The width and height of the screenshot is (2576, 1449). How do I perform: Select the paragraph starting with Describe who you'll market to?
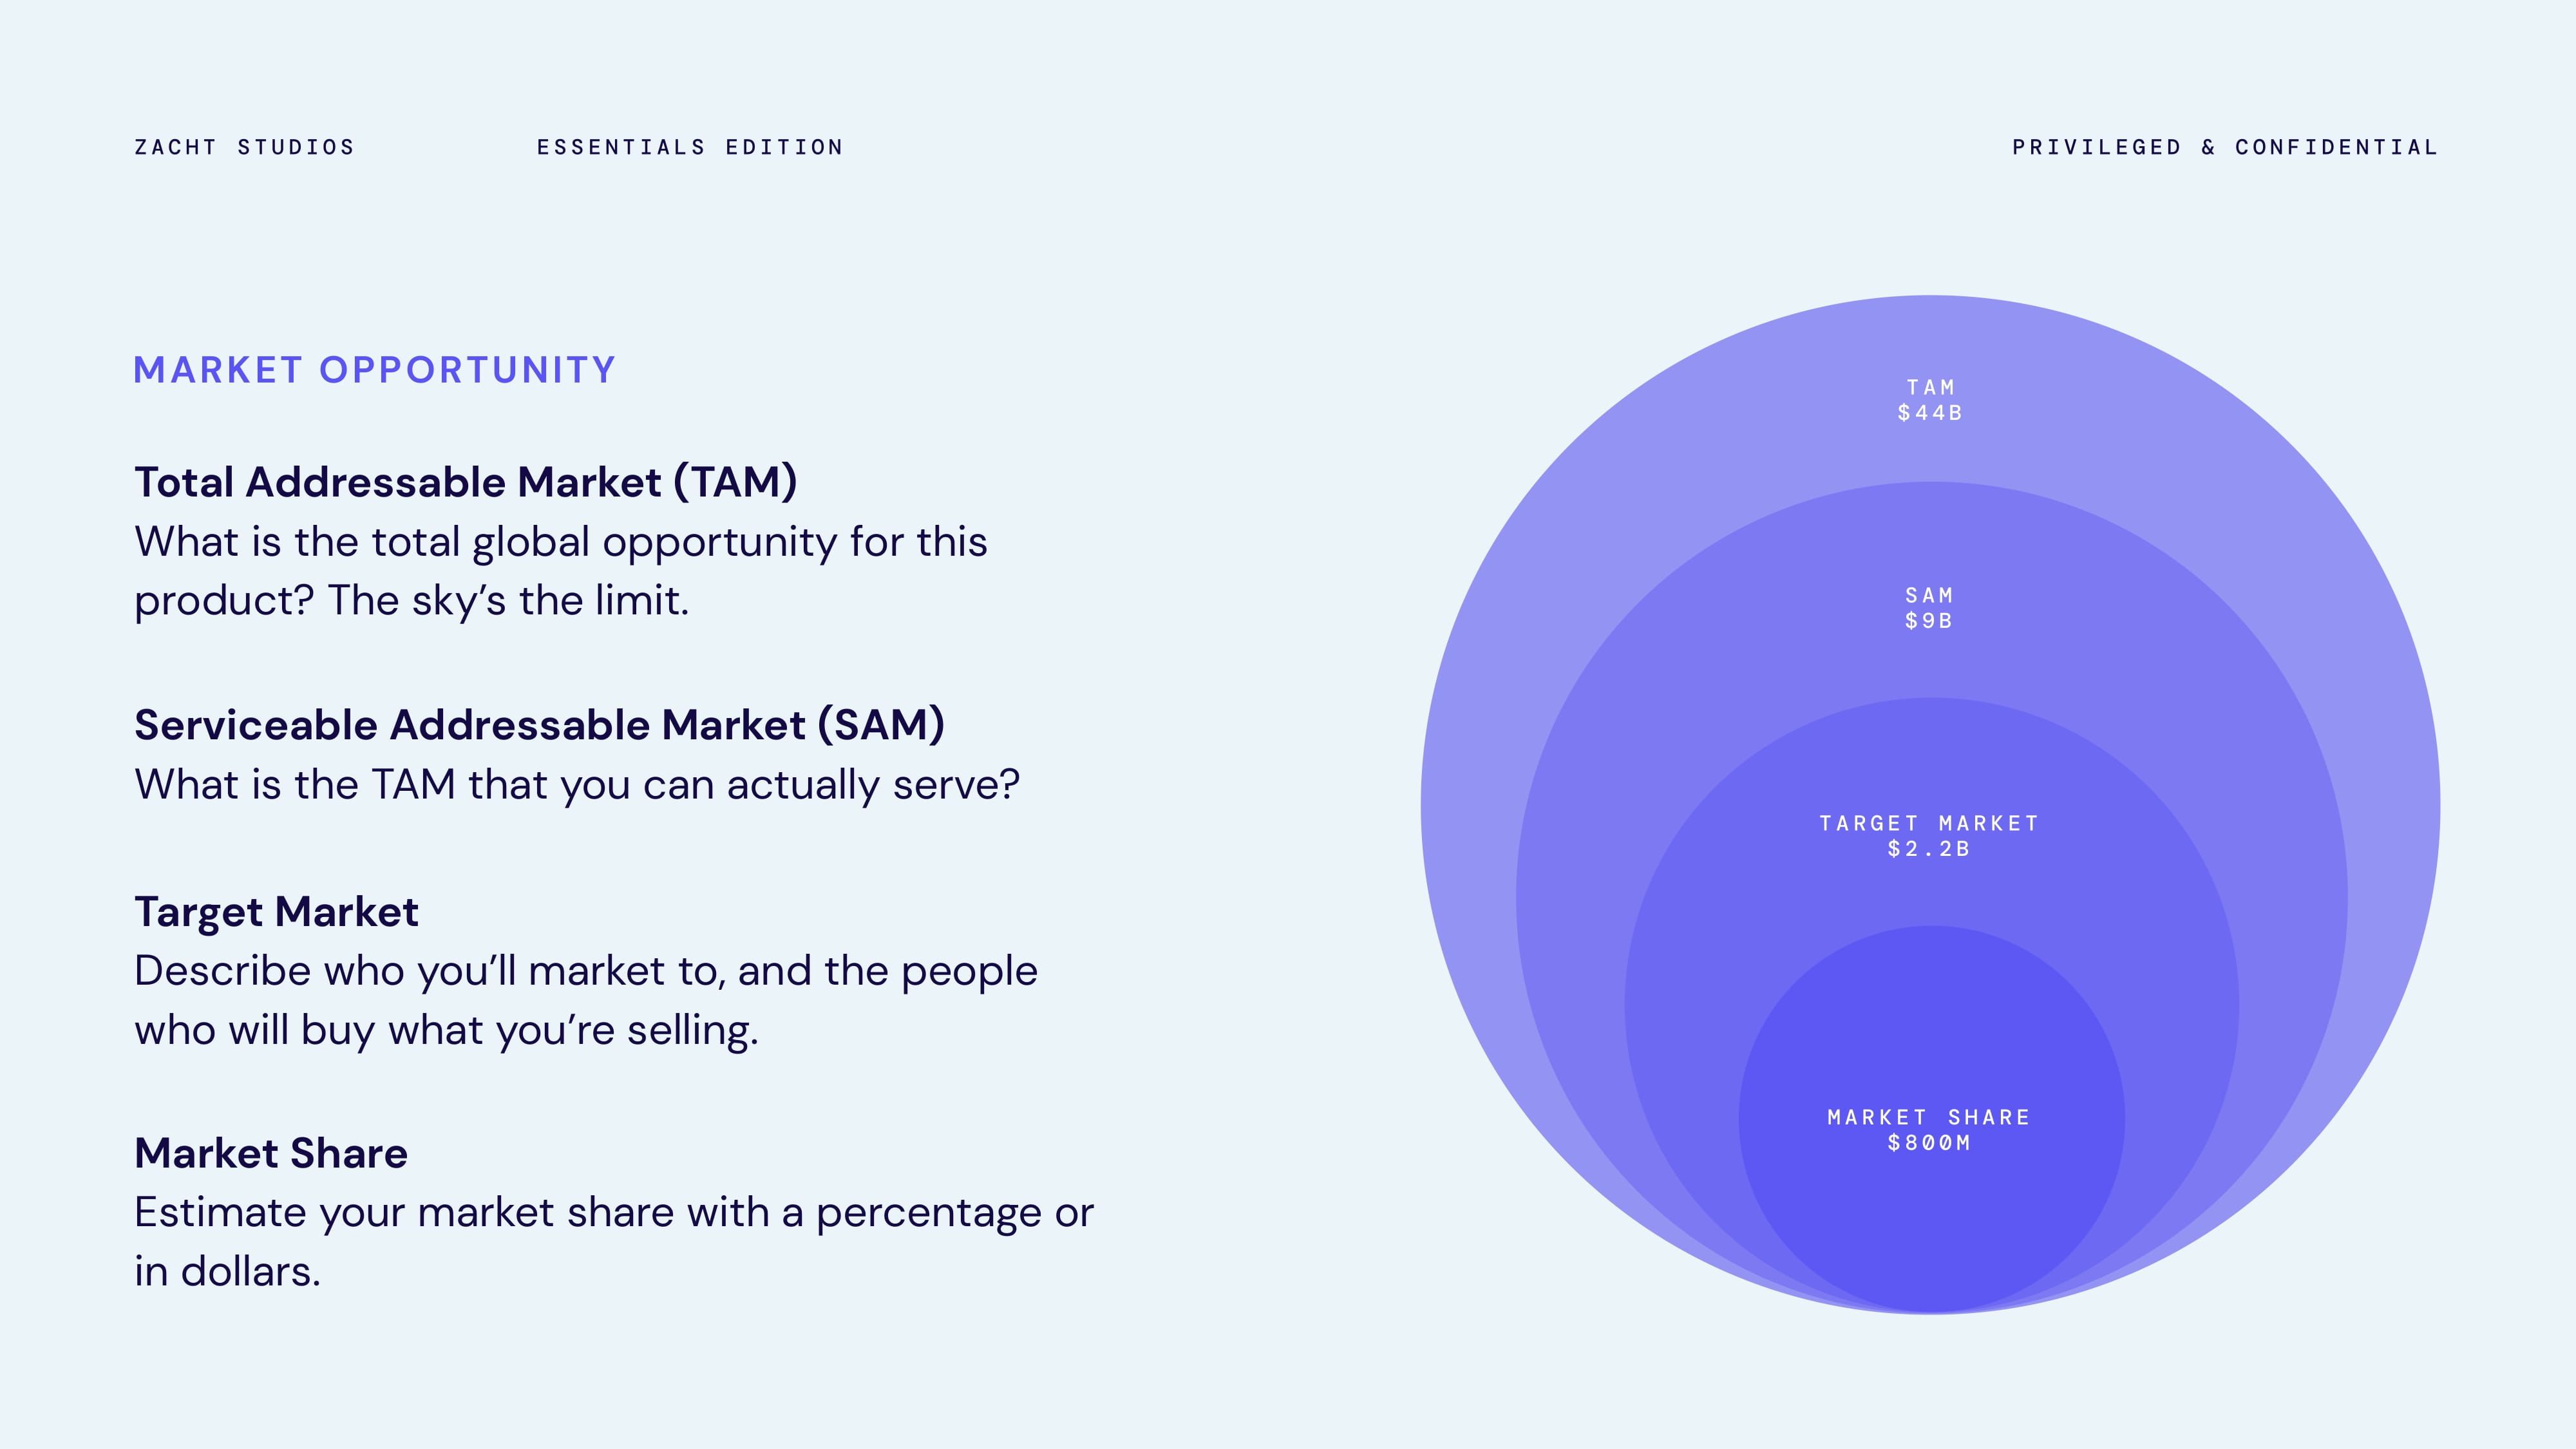pyautogui.click(x=586, y=1000)
